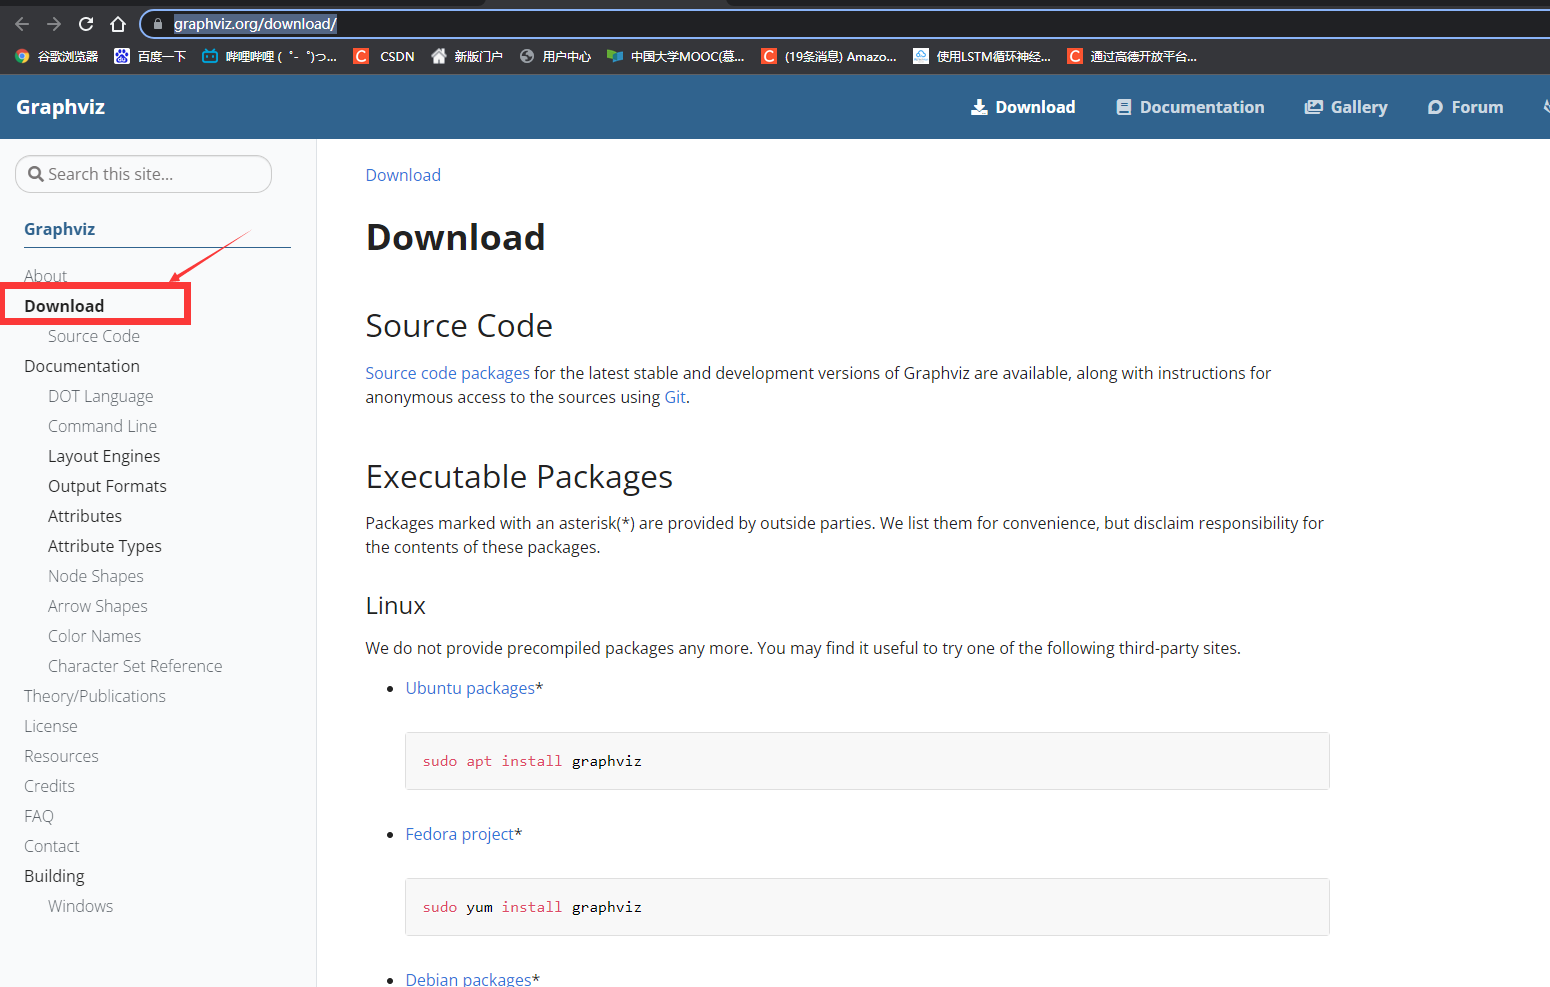This screenshot has height=987, width=1550.
Task: Open Color Names sidebar entry
Action: 94,636
